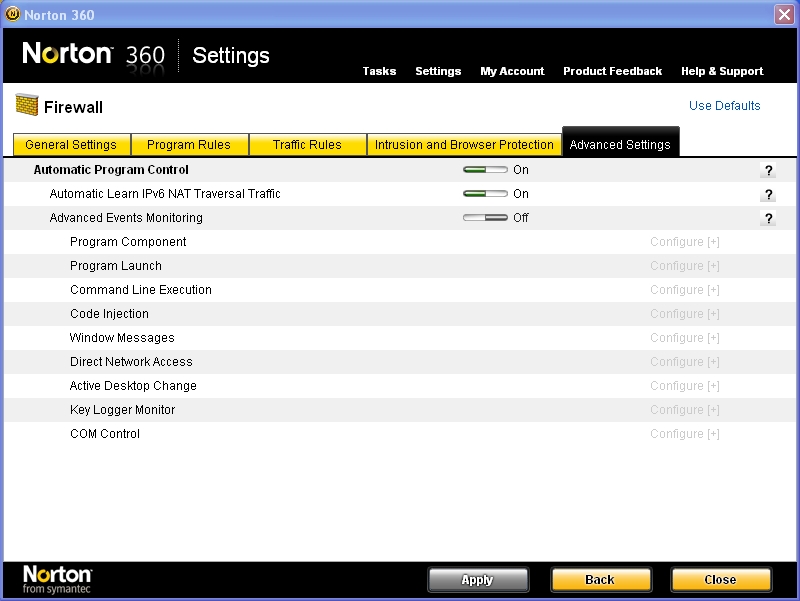Expand Configure for Program Launch

click(x=685, y=266)
